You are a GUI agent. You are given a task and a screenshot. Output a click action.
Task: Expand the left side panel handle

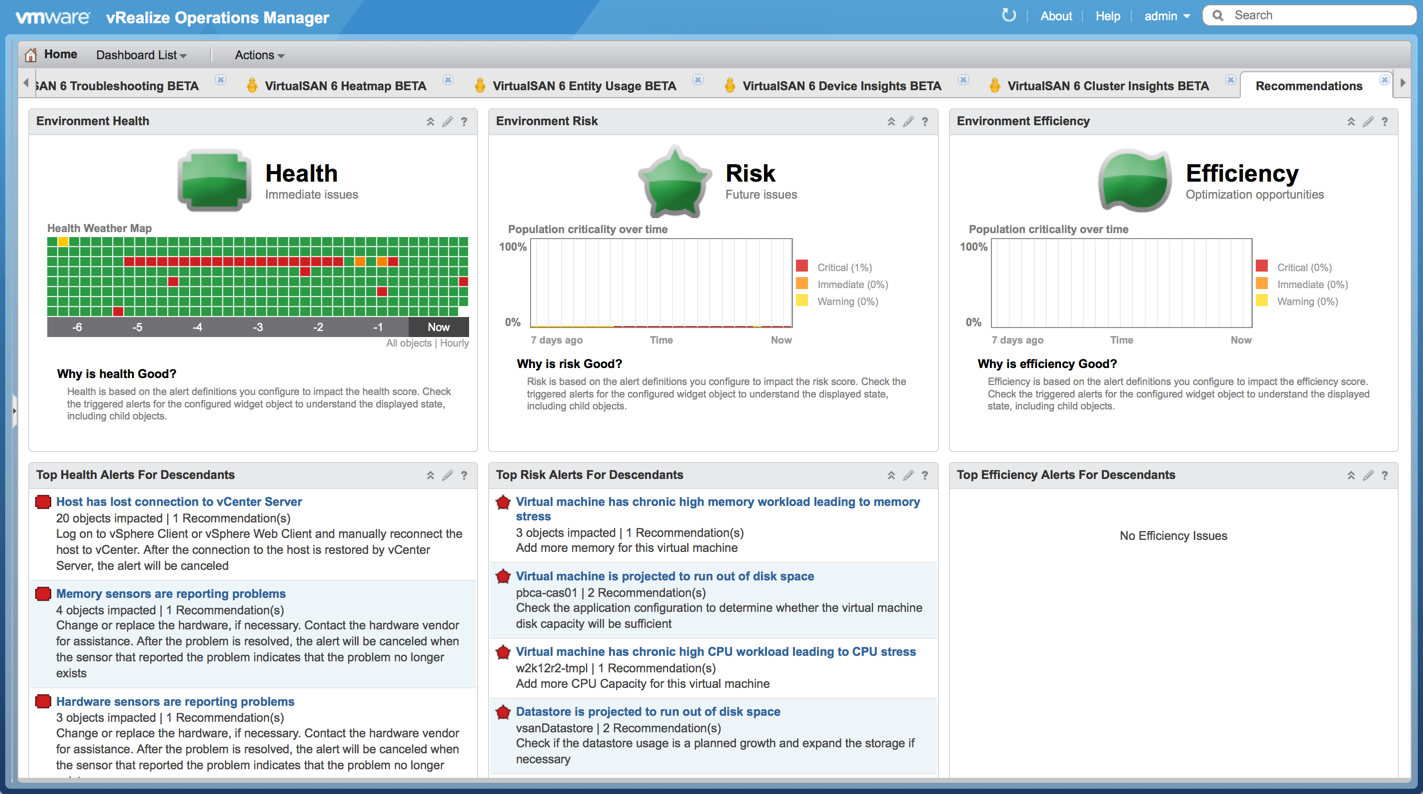(14, 411)
